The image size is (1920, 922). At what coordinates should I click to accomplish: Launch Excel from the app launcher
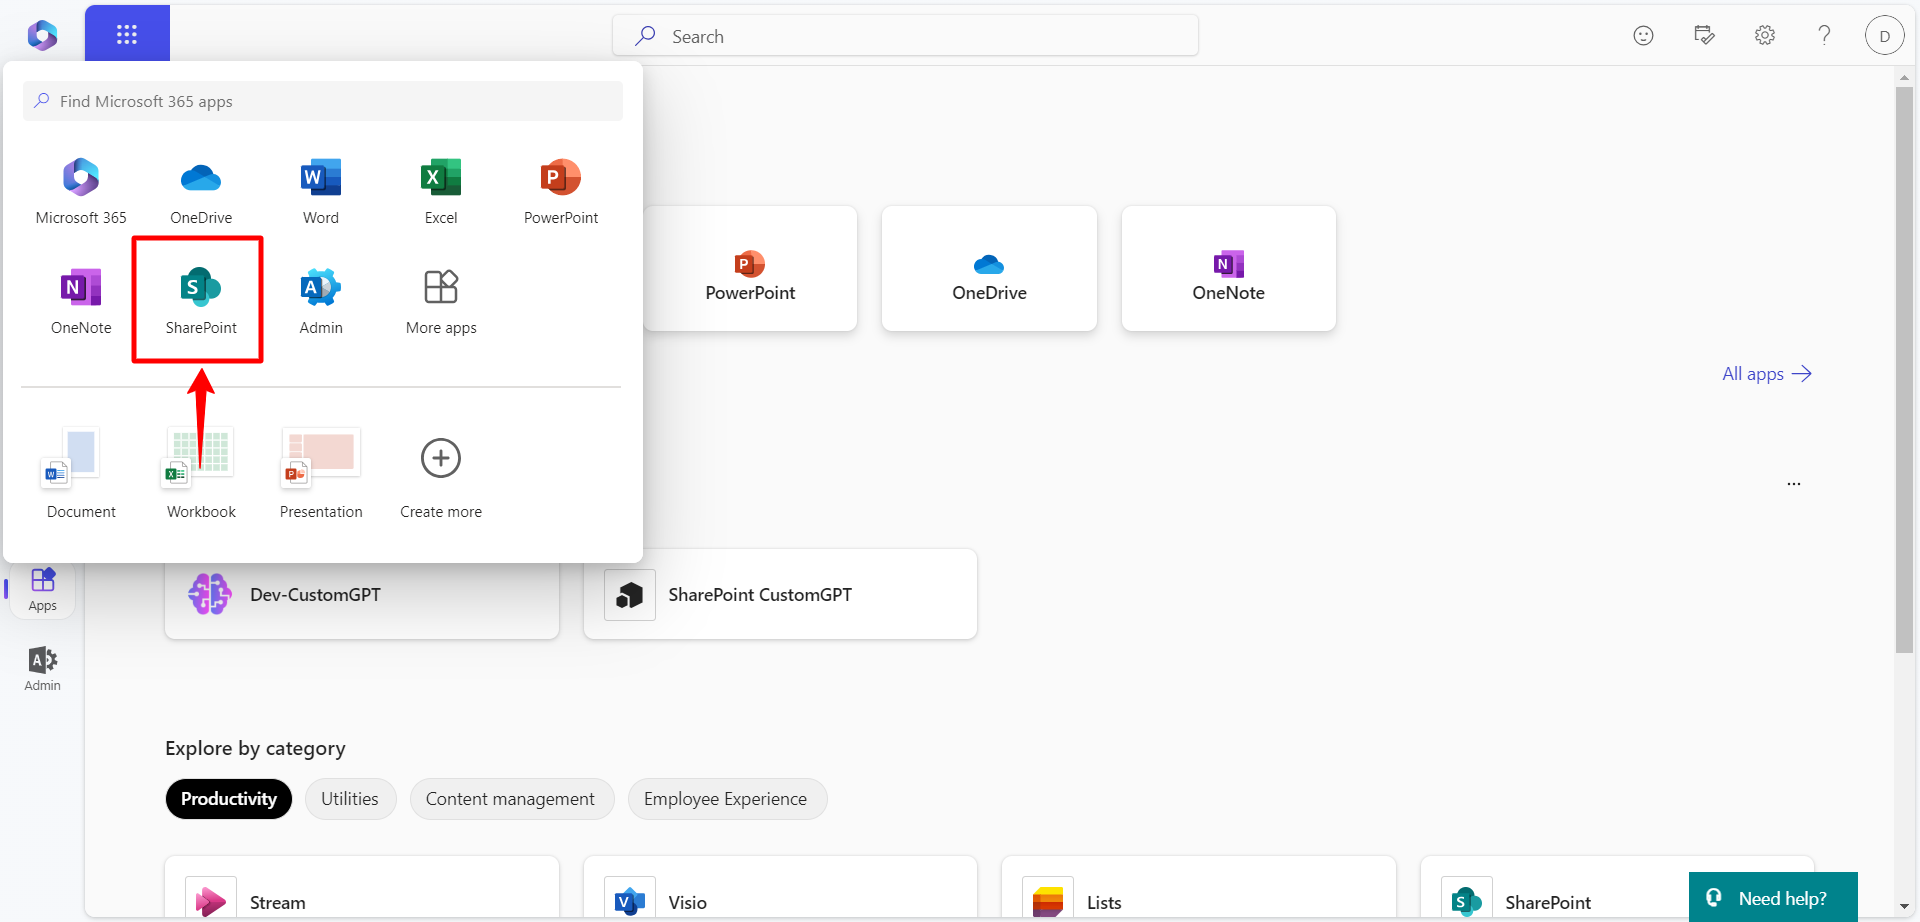[441, 191]
